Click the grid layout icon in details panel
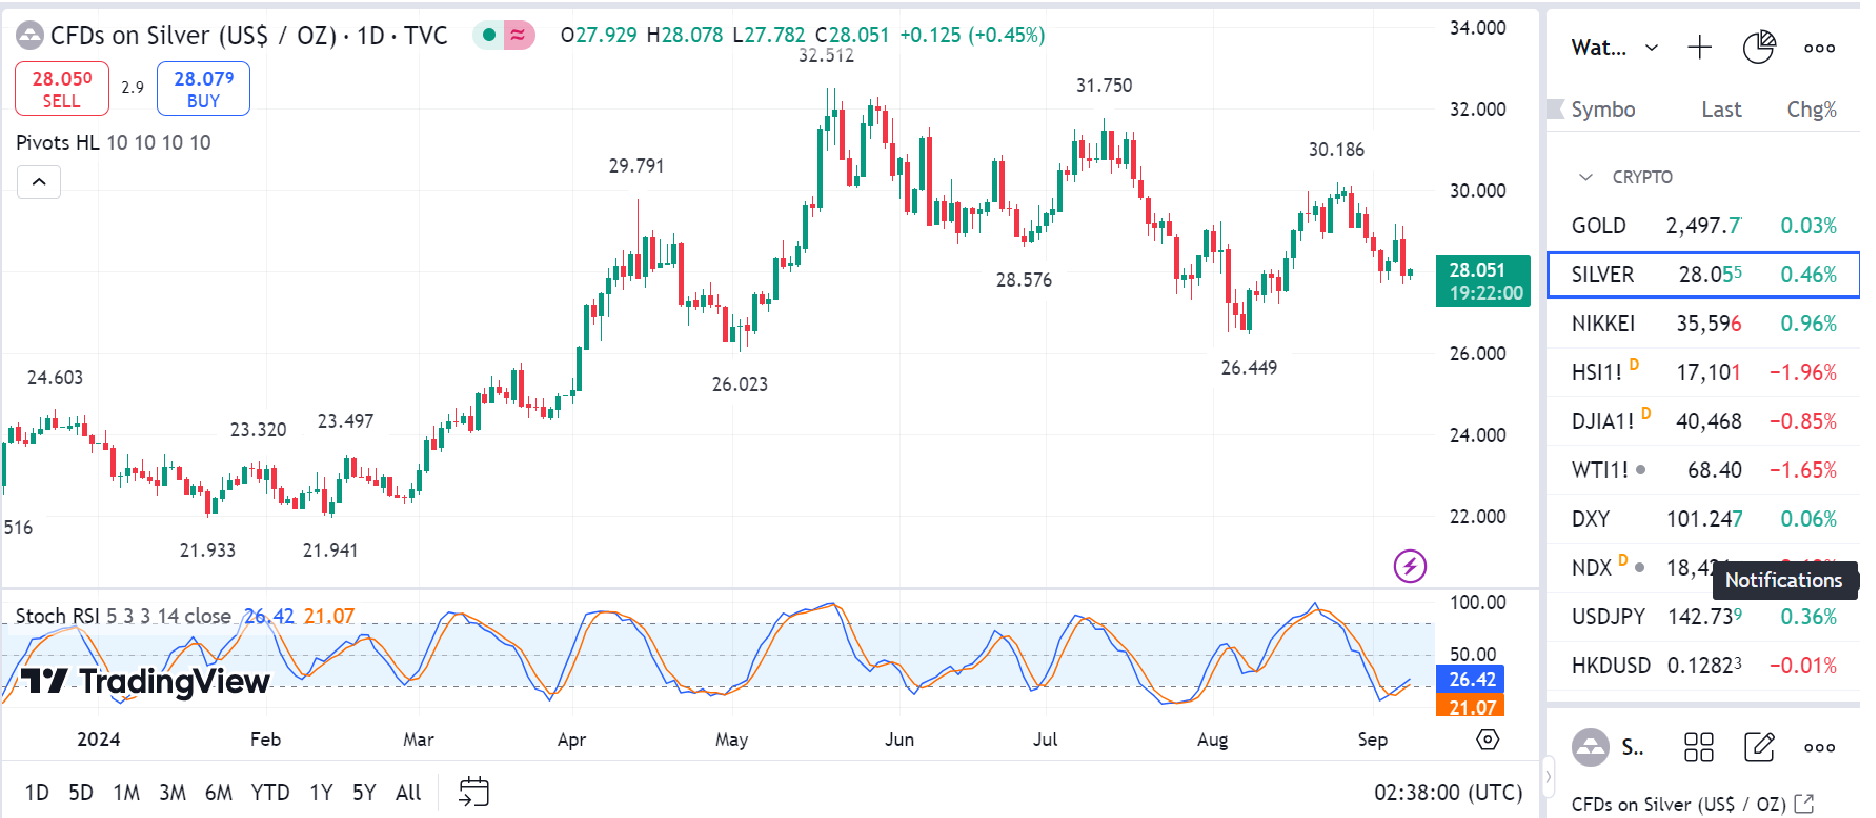1876x818 pixels. click(1698, 747)
